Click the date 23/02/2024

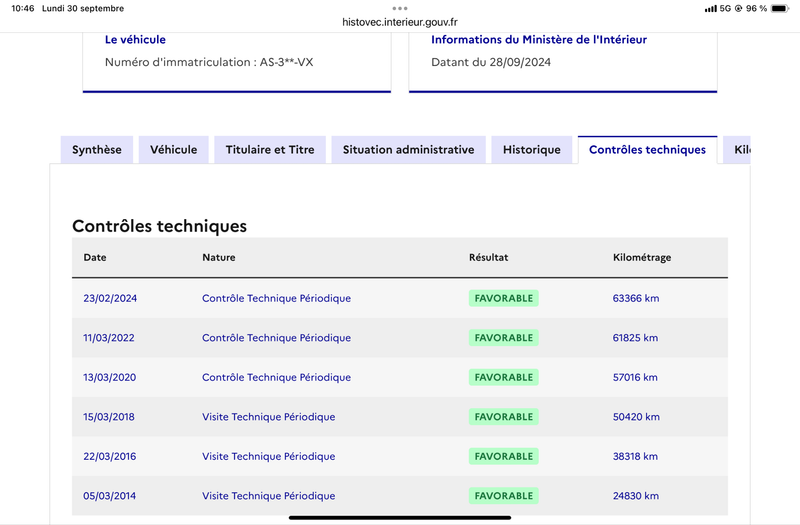pyautogui.click(x=110, y=298)
